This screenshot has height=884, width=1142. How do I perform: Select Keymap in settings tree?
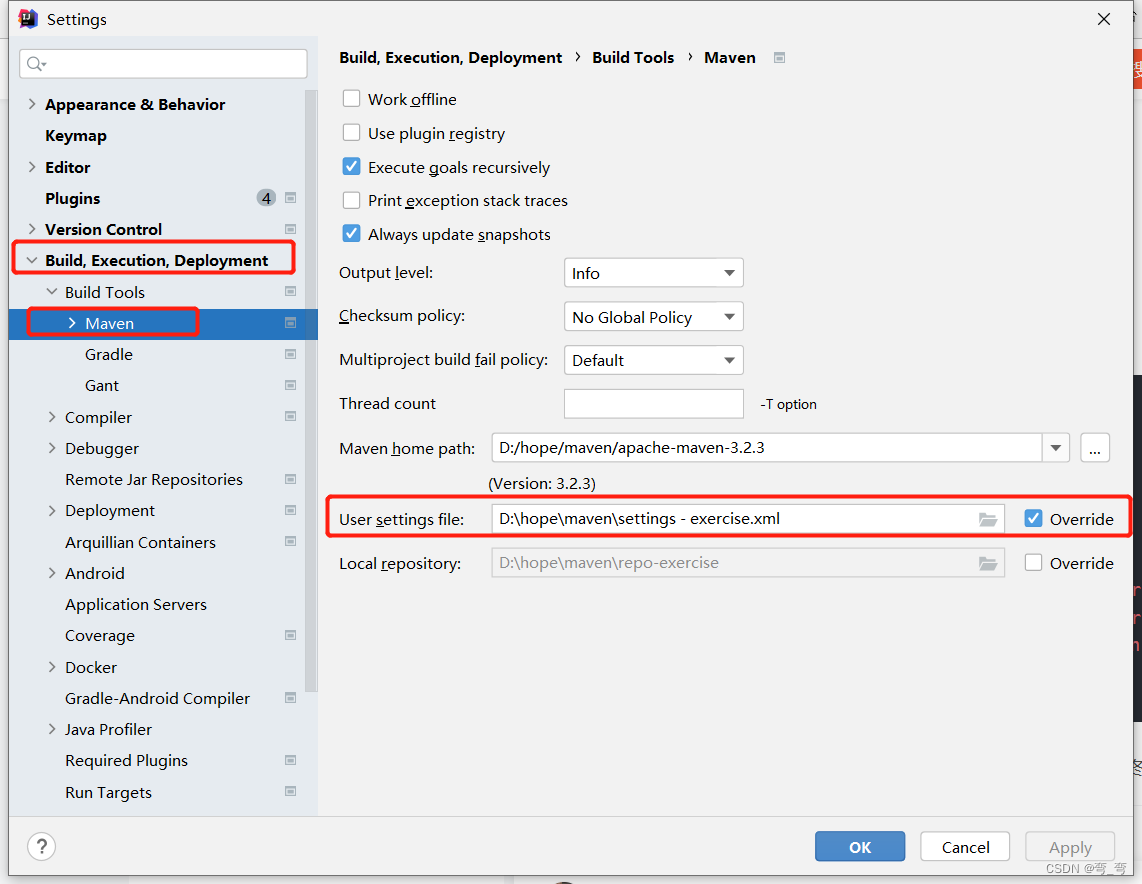76,136
